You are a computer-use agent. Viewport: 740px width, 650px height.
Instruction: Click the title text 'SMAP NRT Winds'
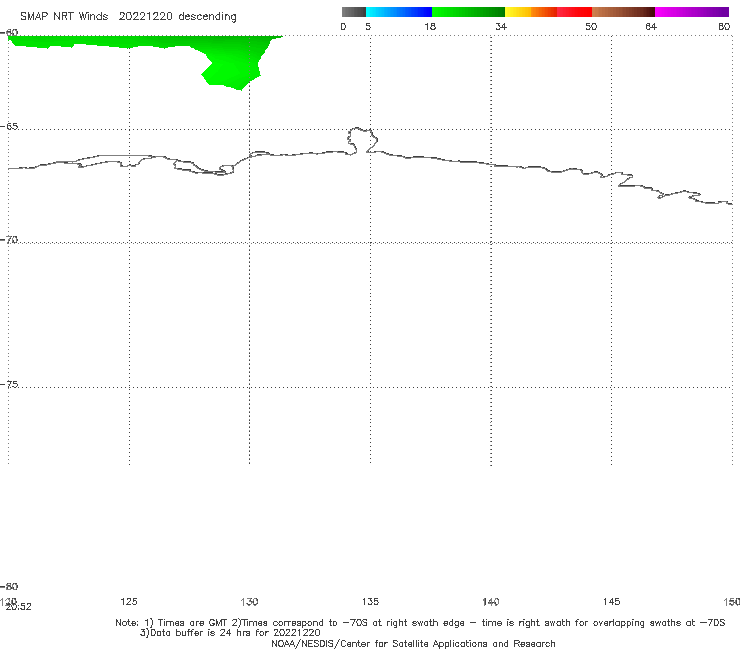(64, 17)
